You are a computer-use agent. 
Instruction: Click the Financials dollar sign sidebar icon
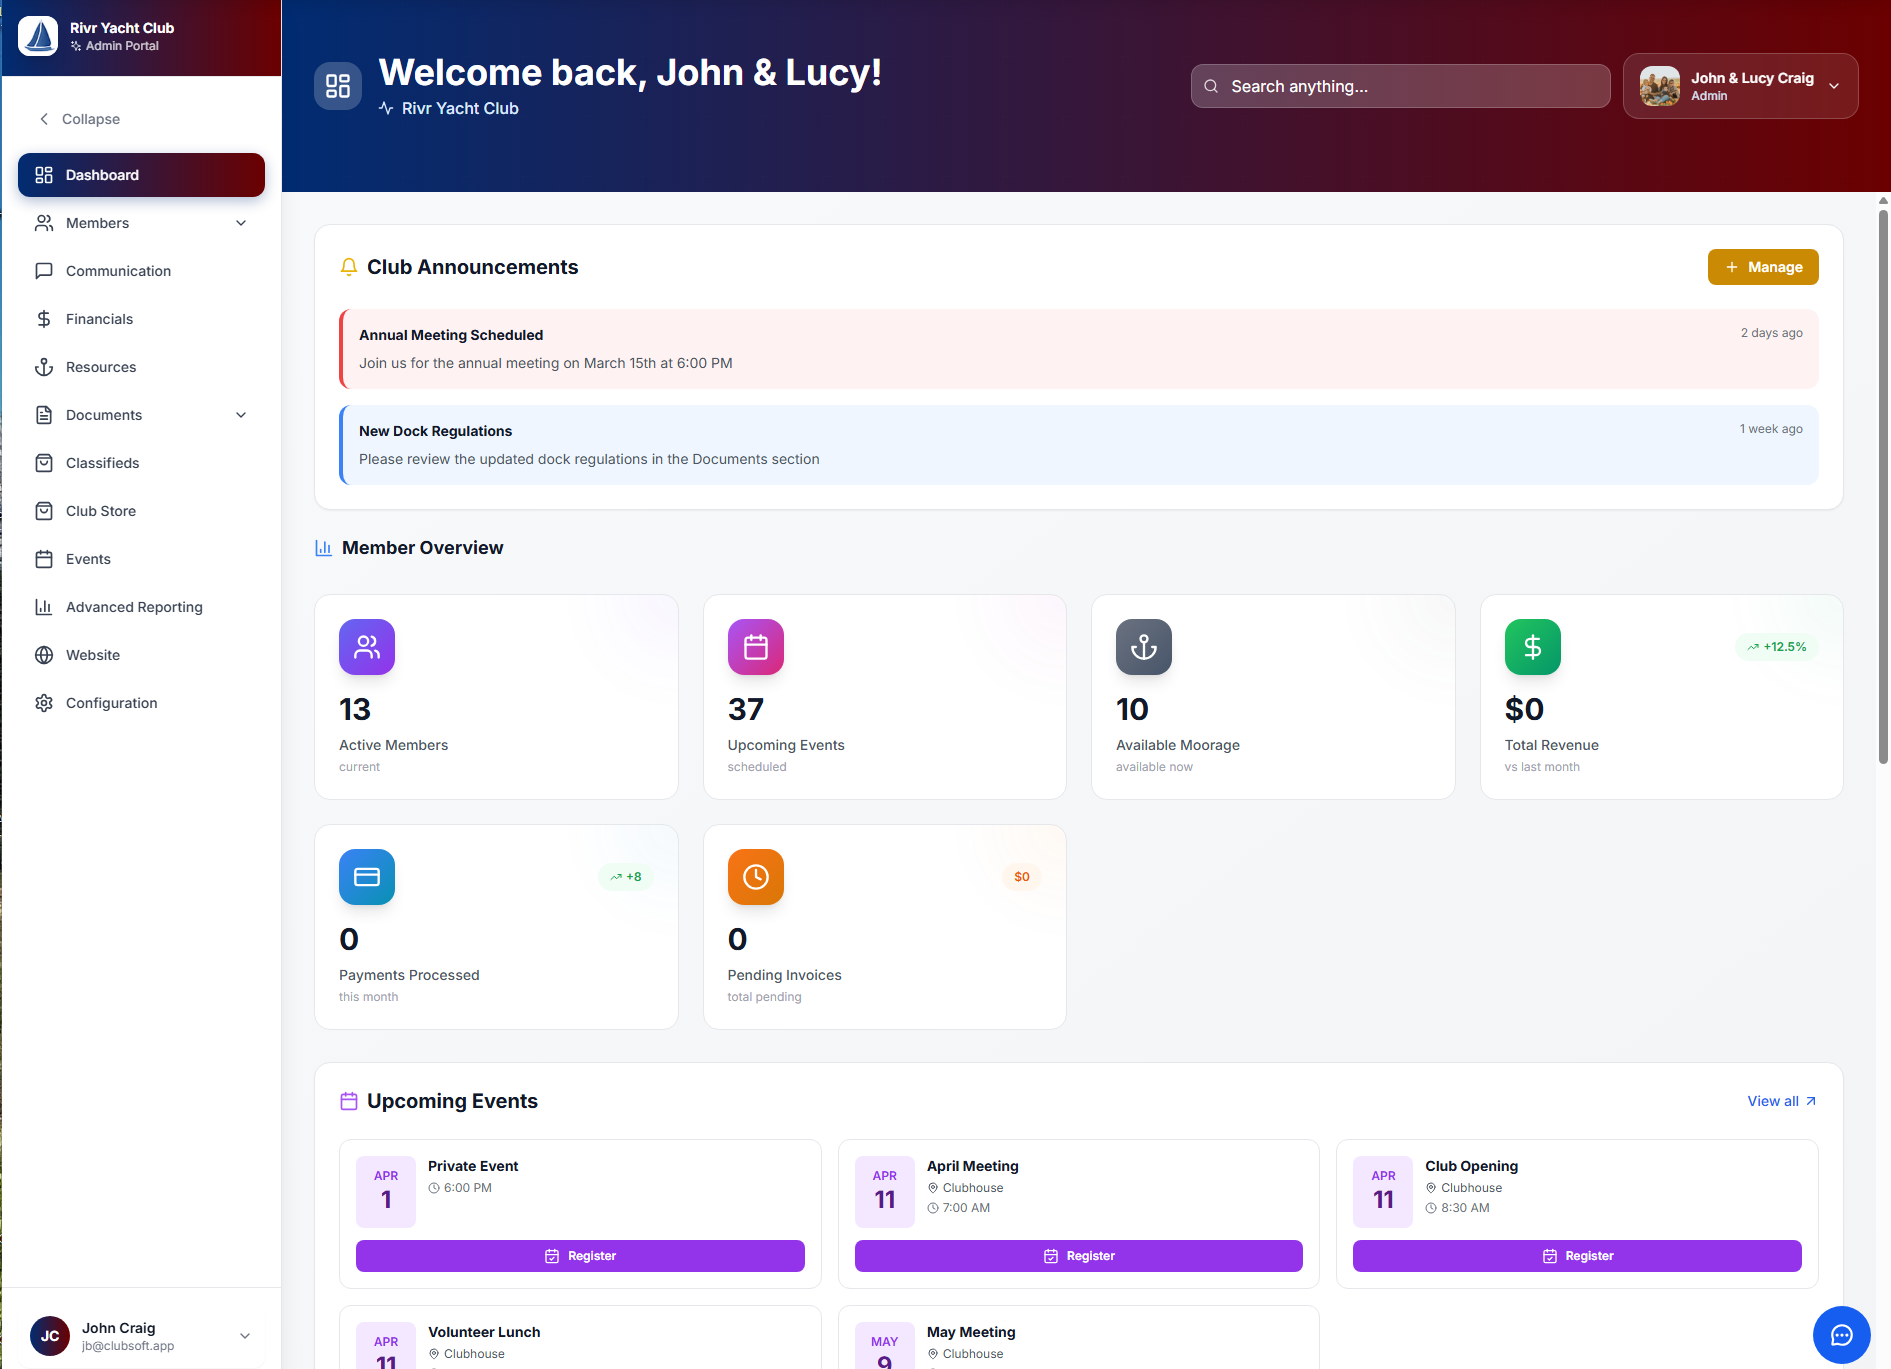point(44,319)
